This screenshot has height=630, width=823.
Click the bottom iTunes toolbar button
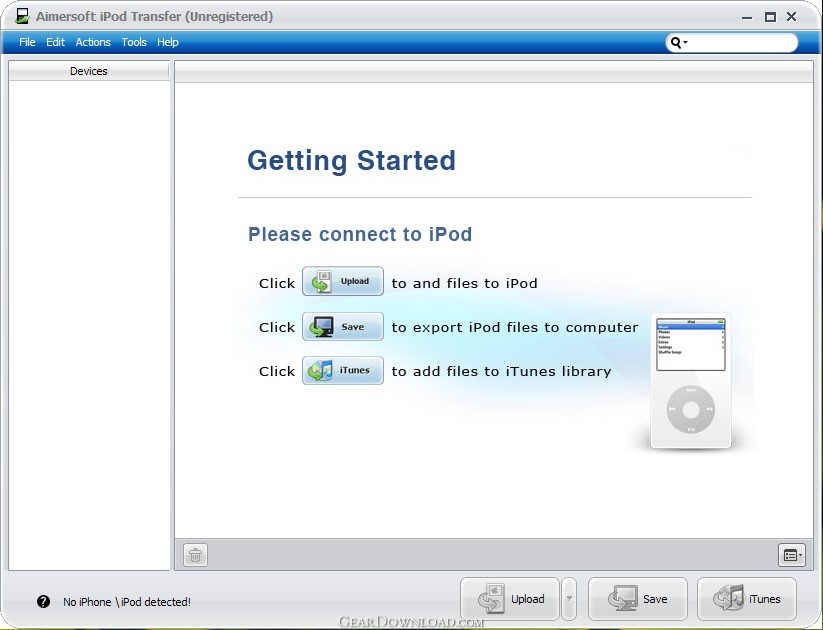(746, 599)
